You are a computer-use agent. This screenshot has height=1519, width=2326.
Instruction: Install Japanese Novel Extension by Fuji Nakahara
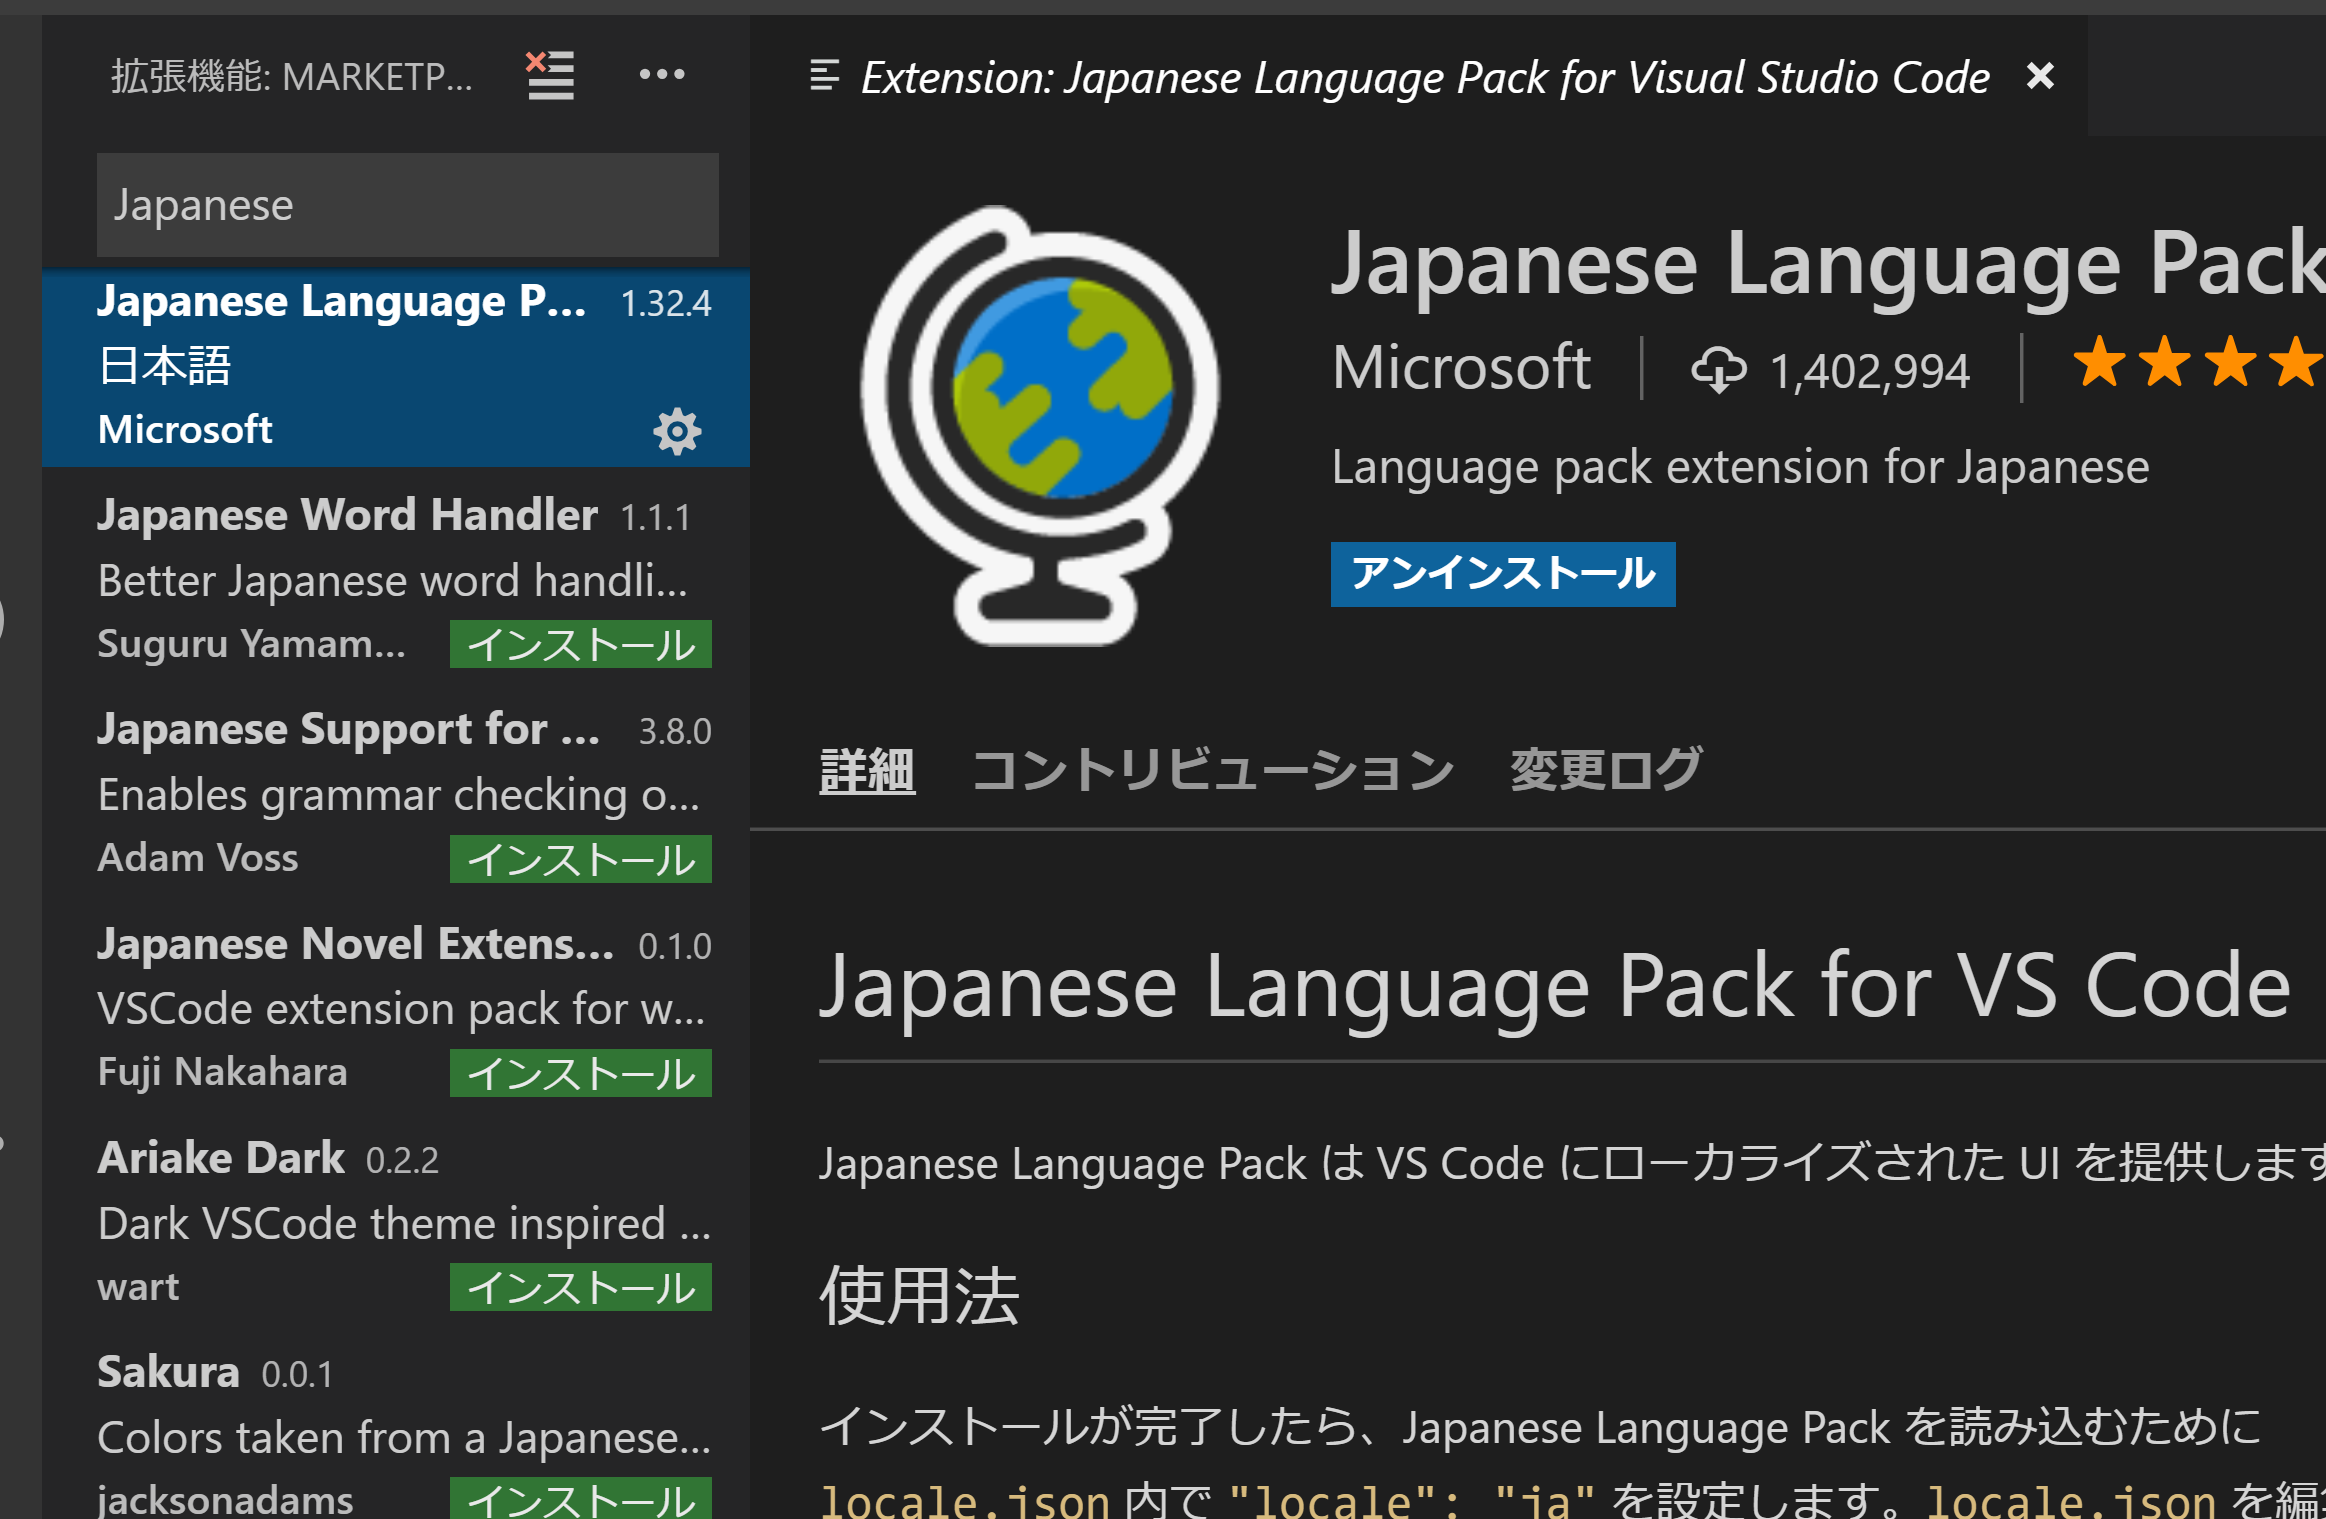click(x=581, y=1073)
